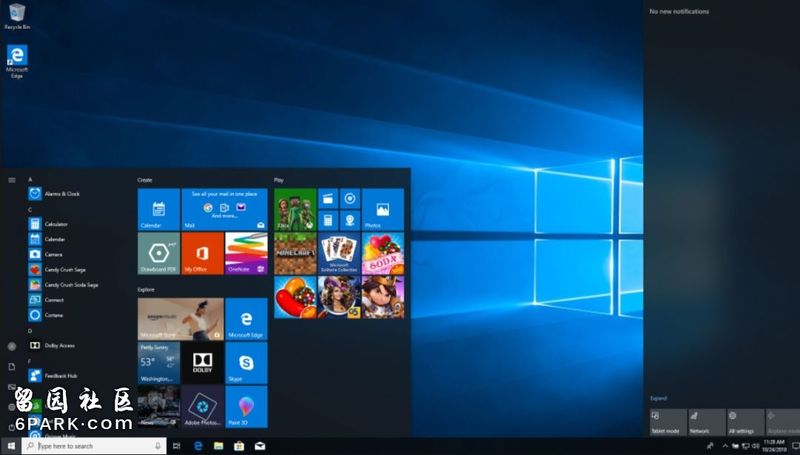This screenshot has height=455, width=800.
Task: Open the Microsoft Edge desktop shortcut
Action: pos(17,61)
